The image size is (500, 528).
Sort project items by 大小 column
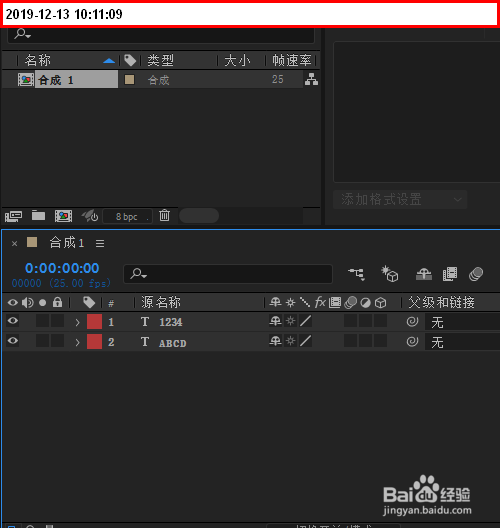237,61
